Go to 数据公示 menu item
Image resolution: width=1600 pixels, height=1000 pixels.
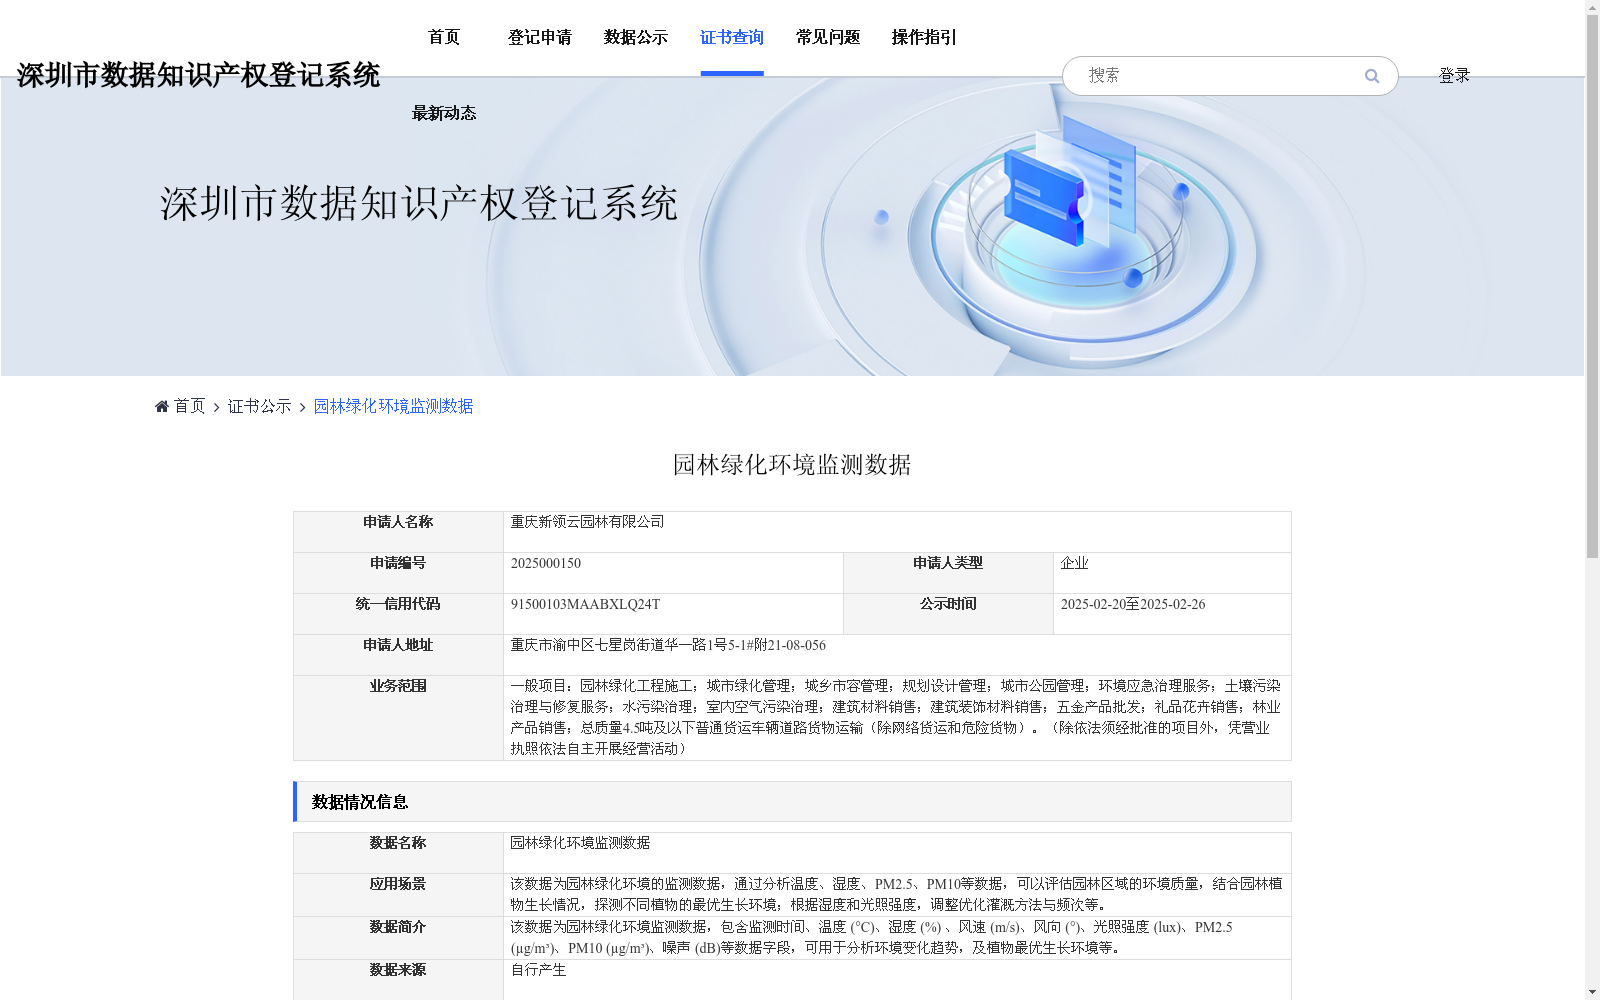pos(636,37)
